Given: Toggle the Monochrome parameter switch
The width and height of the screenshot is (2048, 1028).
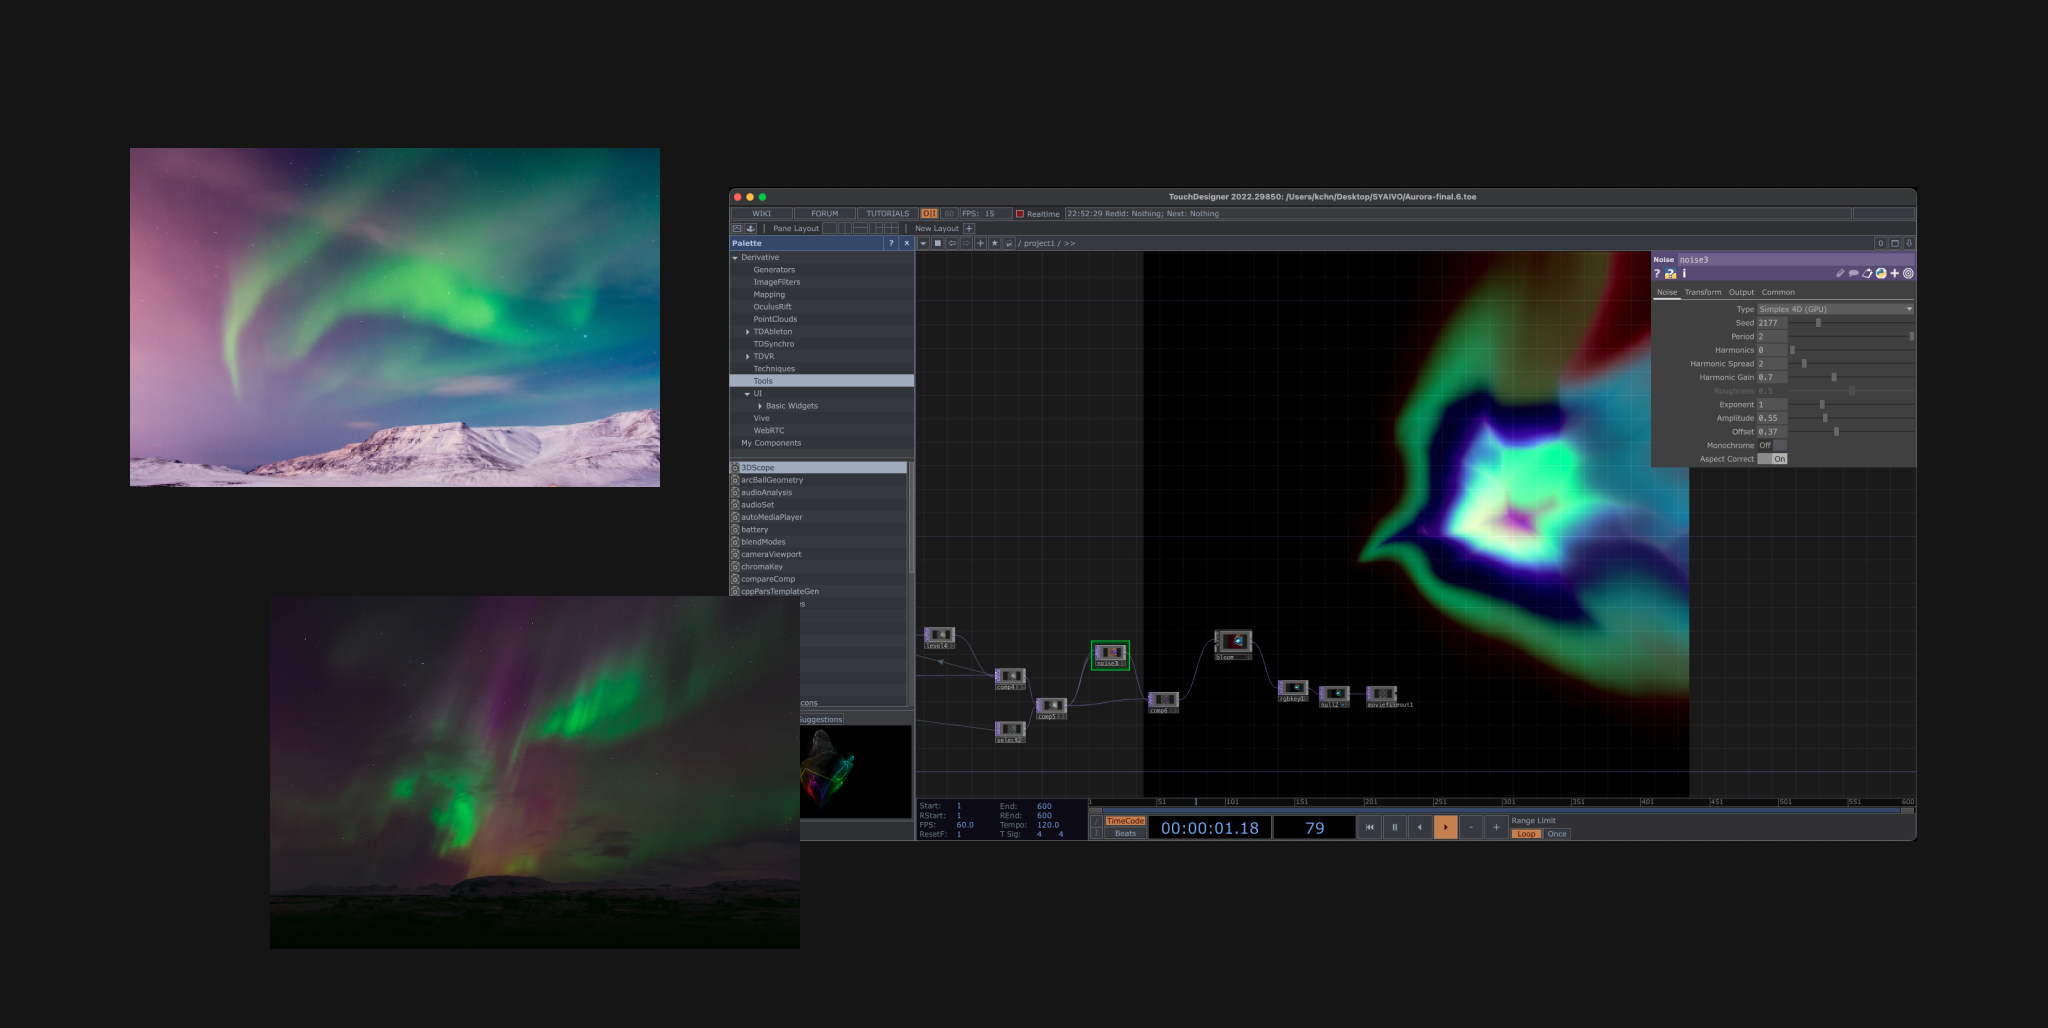Looking at the screenshot, I should tap(1772, 445).
